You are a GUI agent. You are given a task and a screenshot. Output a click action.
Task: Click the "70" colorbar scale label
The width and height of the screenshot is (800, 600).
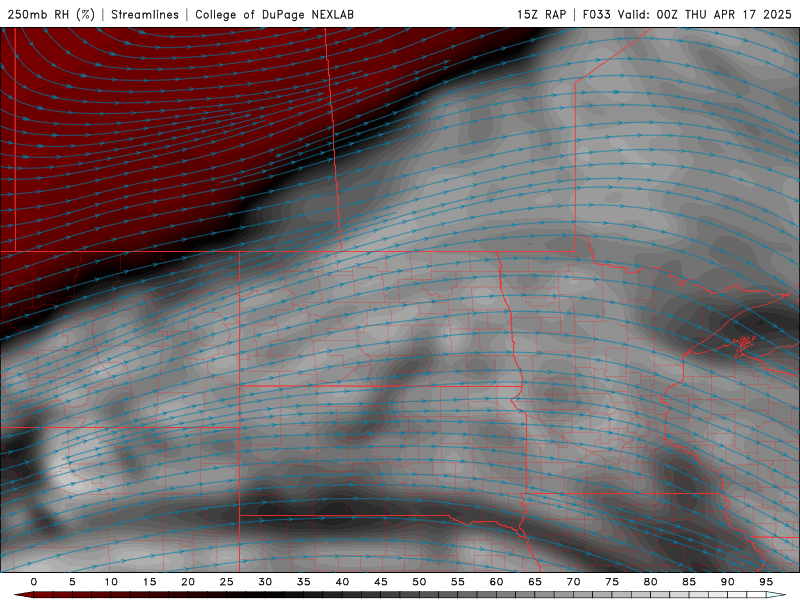[573, 582]
